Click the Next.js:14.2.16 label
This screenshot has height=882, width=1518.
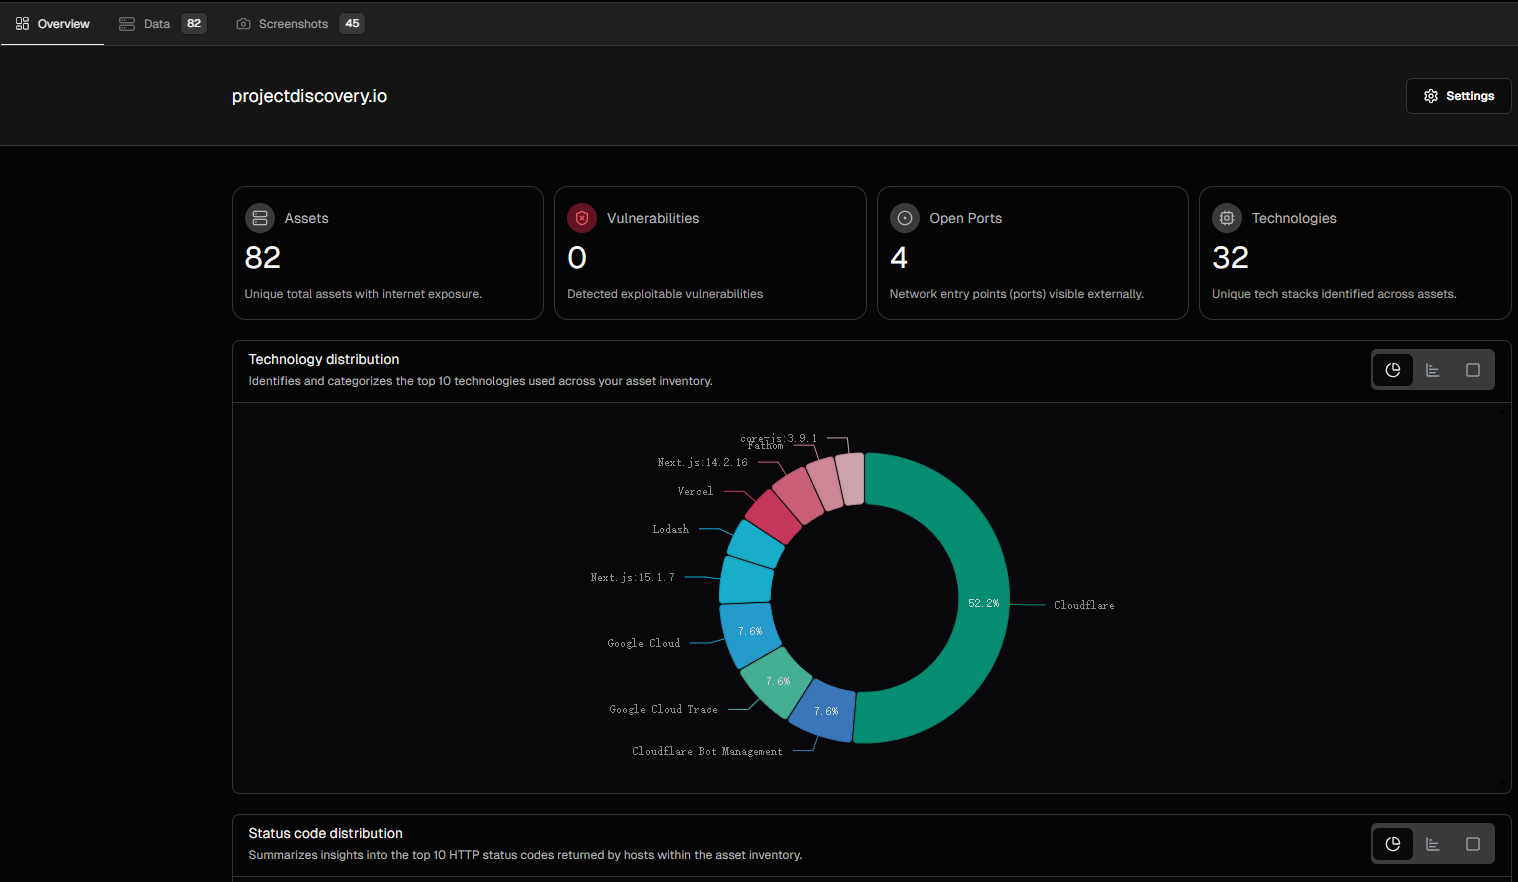click(x=702, y=462)
